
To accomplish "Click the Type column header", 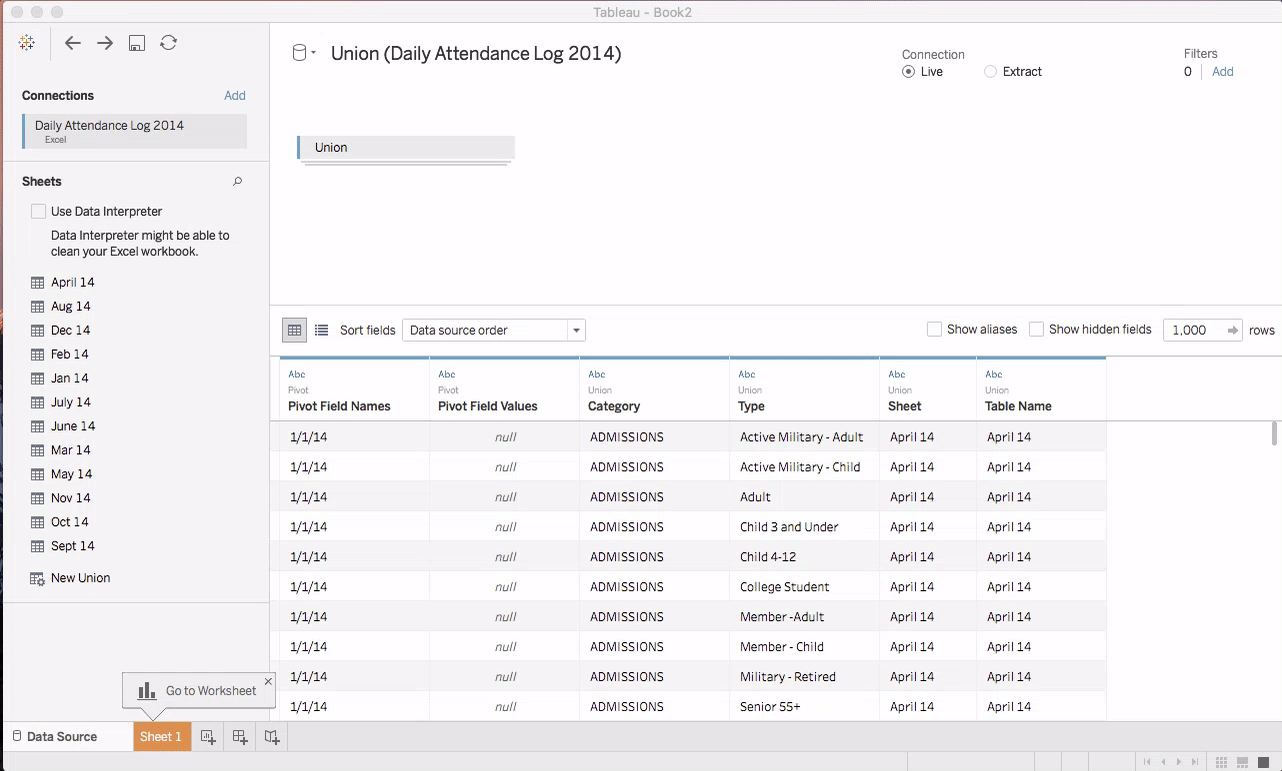I will pyautogui.click(x=805, y=390).
